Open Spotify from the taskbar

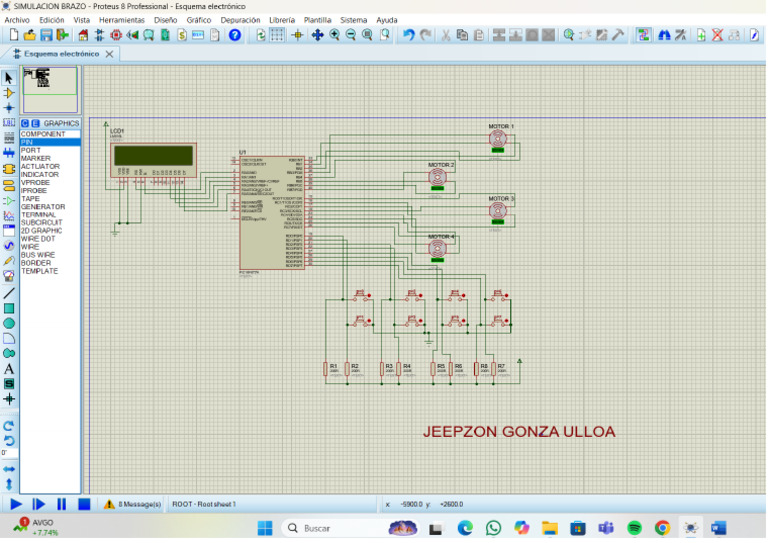635,528
